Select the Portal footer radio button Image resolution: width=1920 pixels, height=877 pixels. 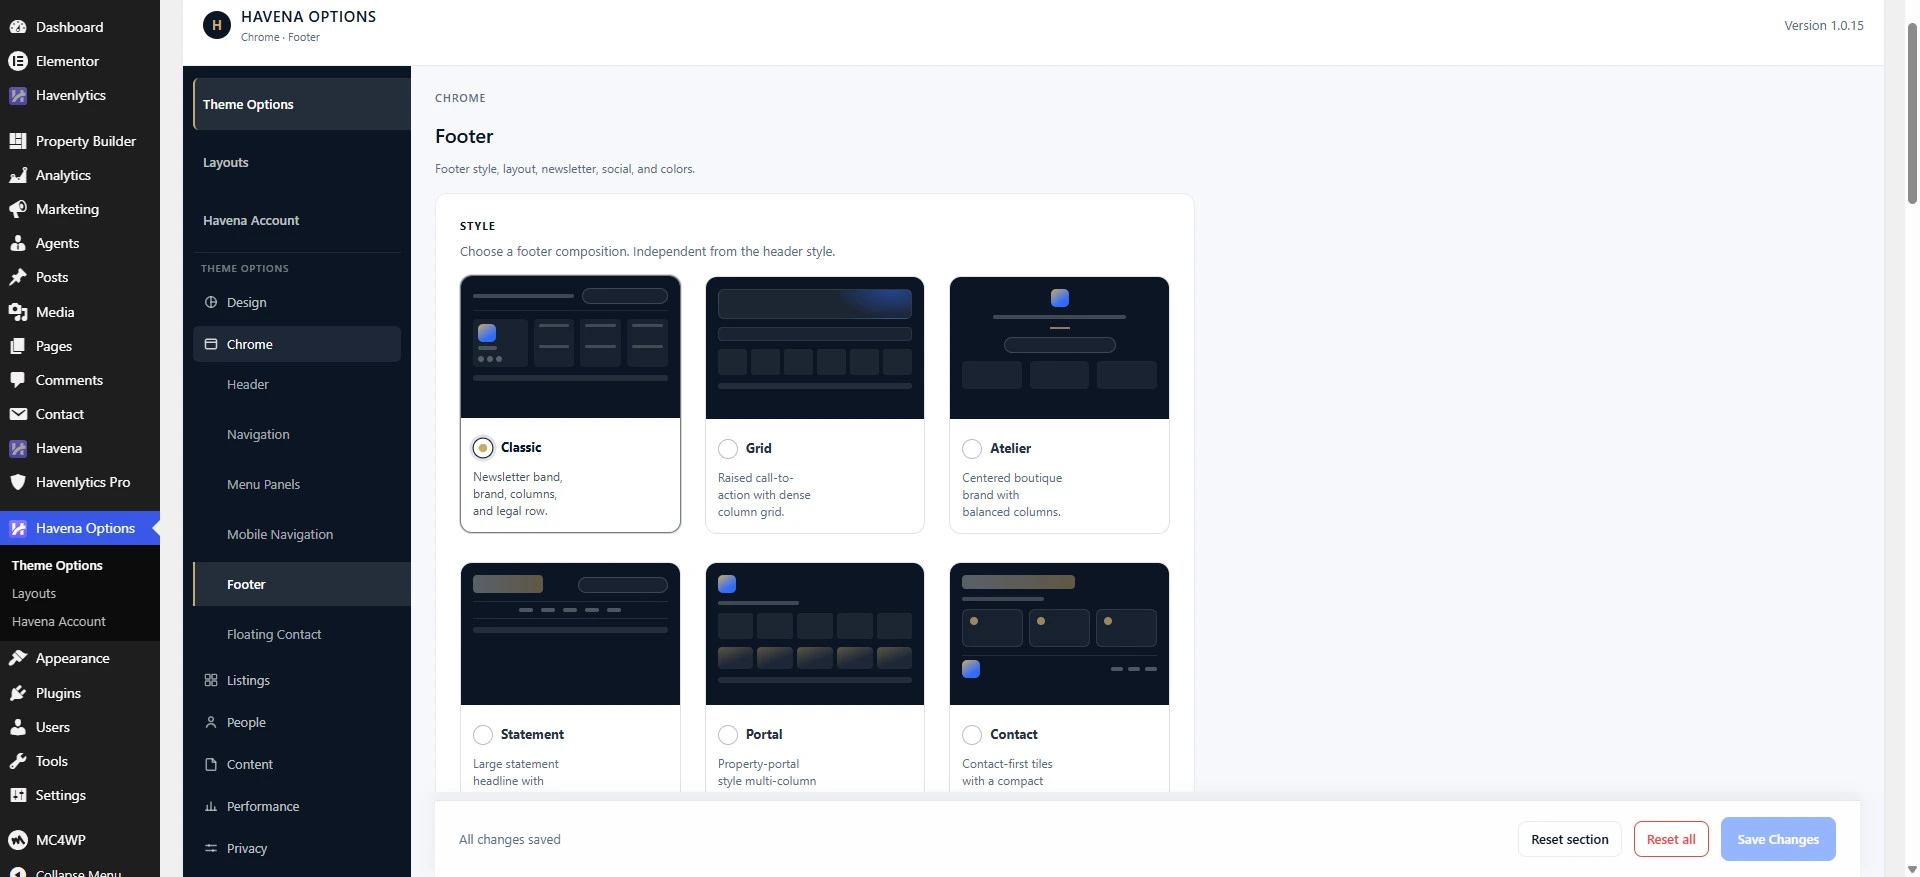click(728, 735)
